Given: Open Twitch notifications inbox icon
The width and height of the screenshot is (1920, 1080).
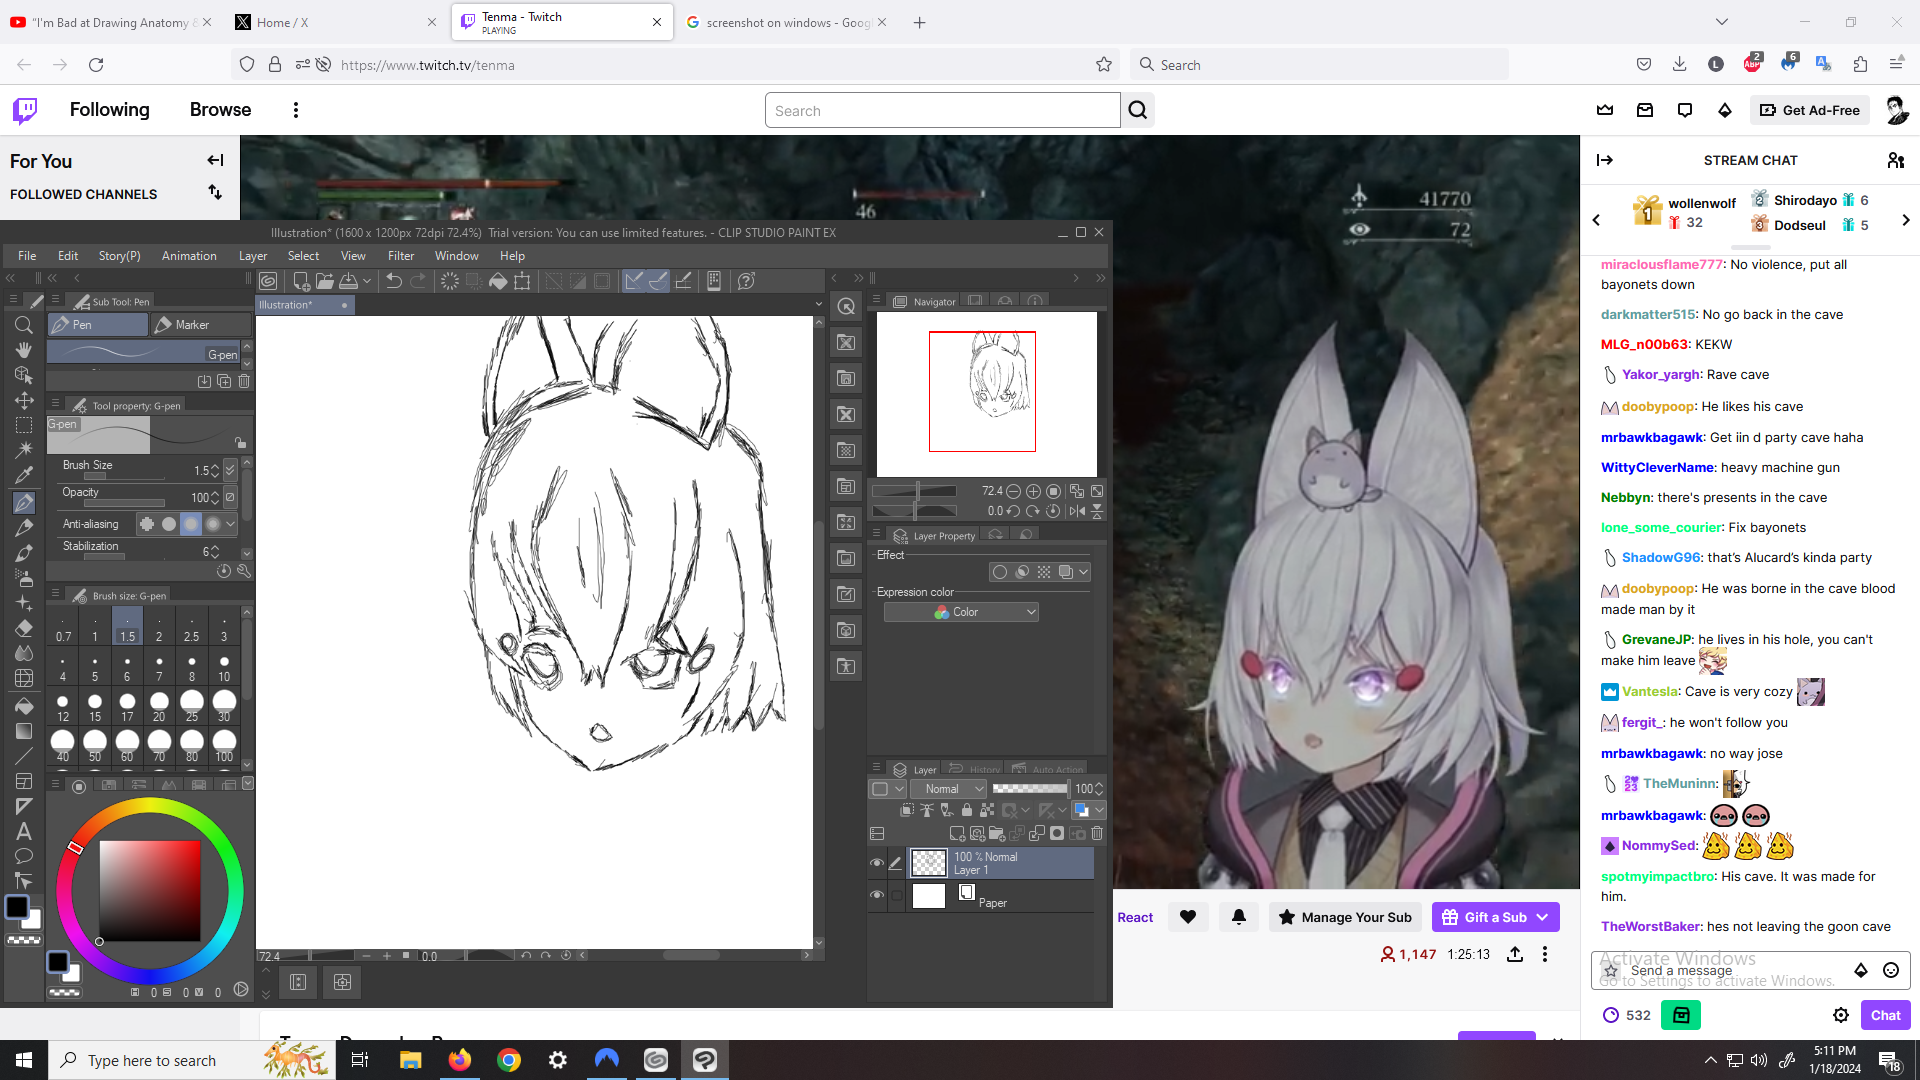Looking at the screenshot, I should tap(1645, 110).
